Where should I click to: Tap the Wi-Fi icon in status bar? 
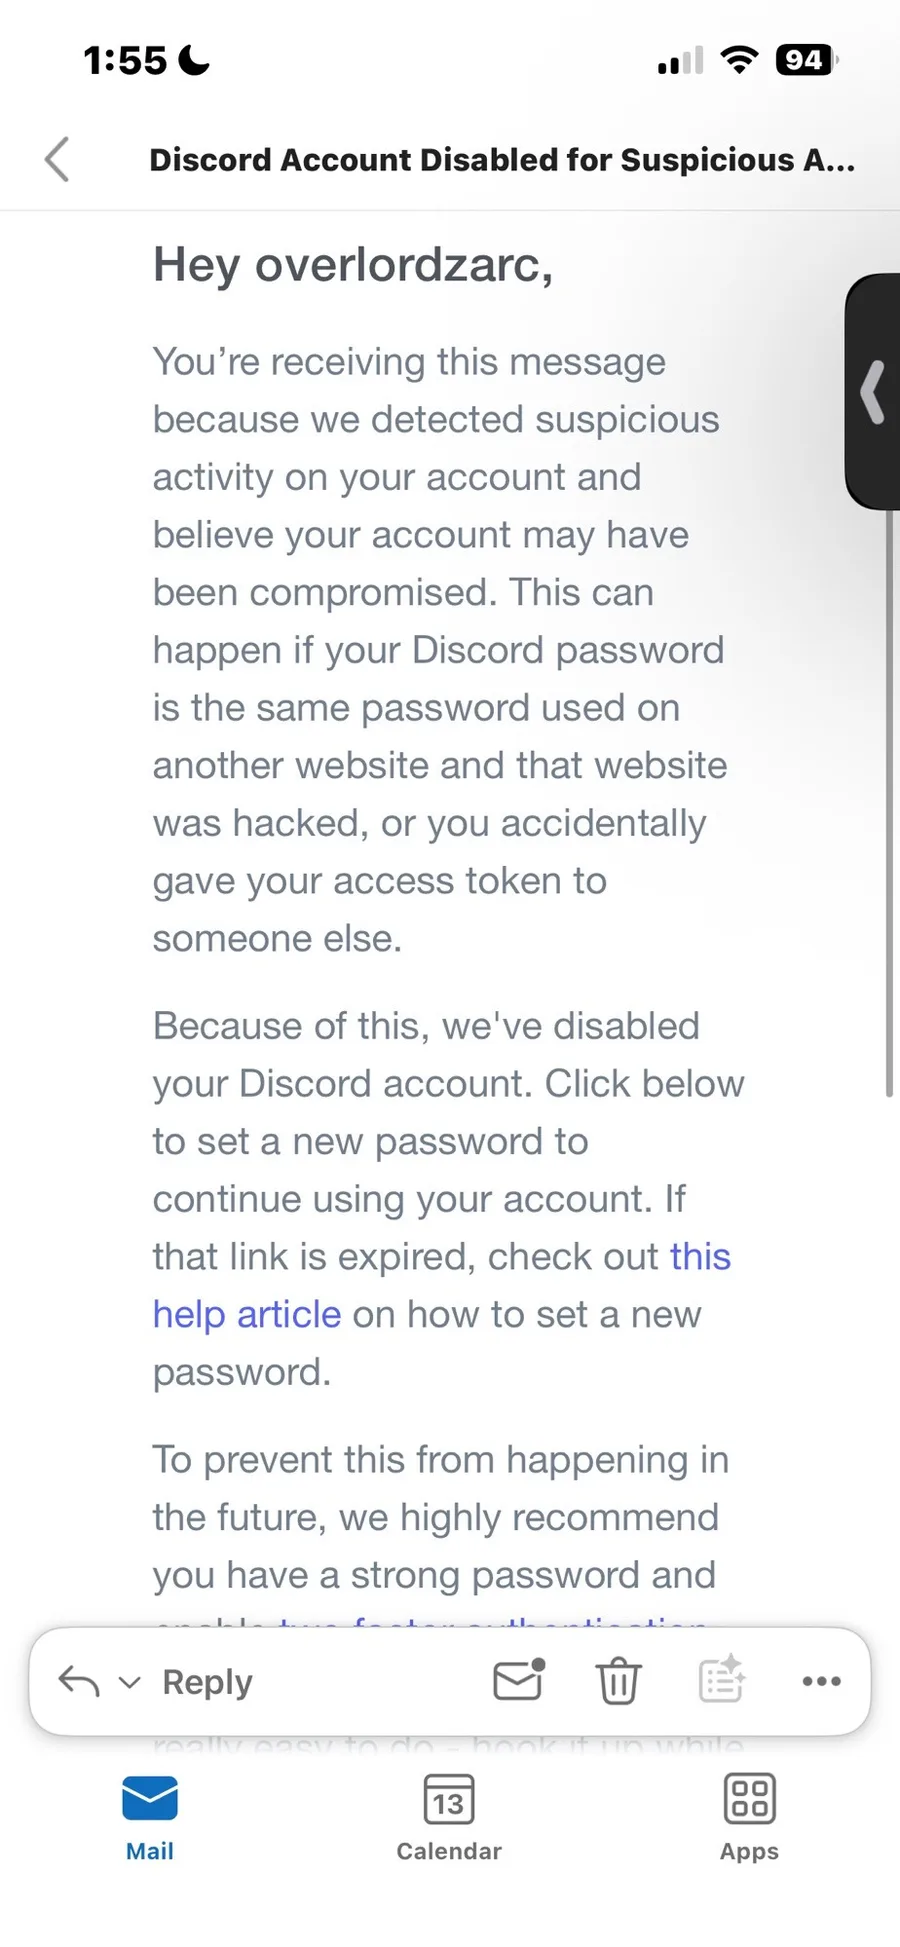tap(739, 61)
